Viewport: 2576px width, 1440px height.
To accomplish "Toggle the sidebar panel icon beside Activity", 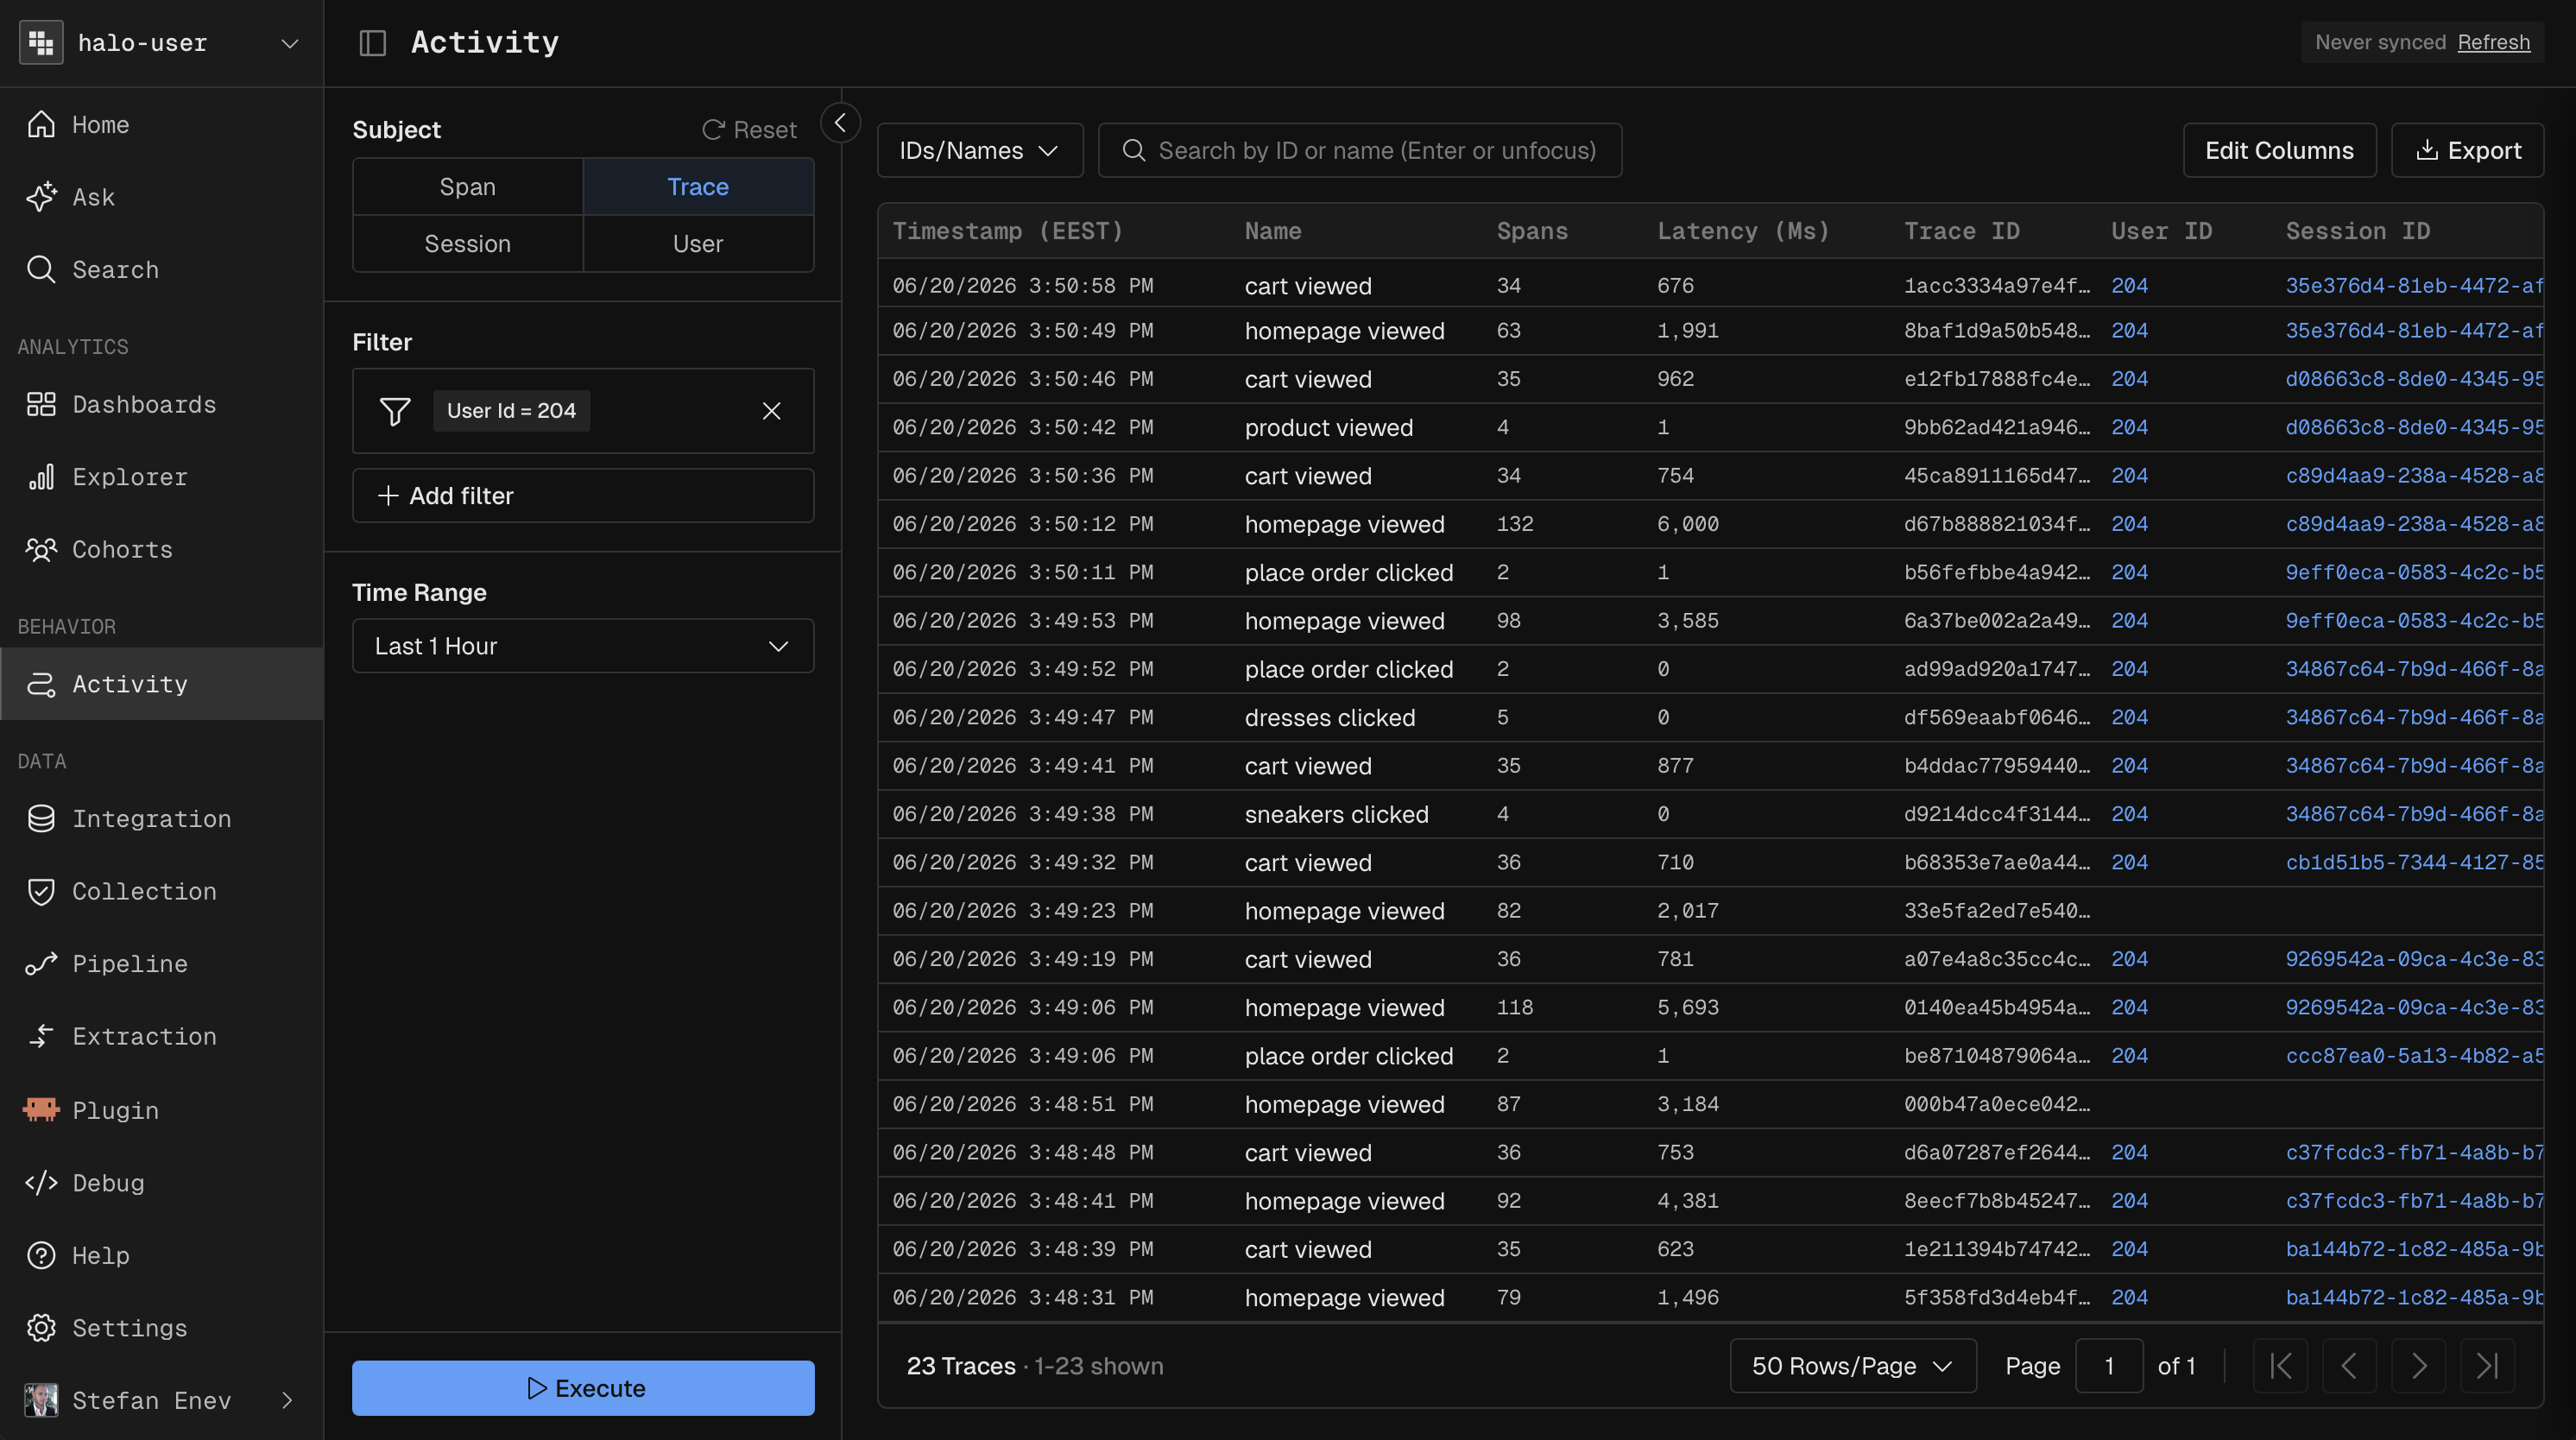I will click(372, 42).
